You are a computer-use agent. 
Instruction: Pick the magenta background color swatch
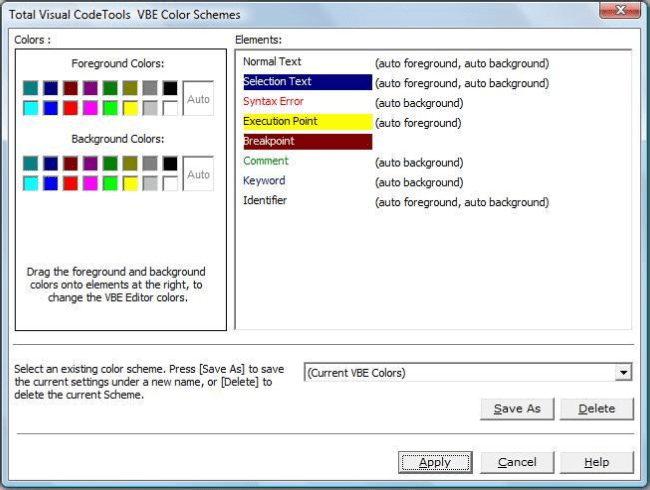click(90, 184)
